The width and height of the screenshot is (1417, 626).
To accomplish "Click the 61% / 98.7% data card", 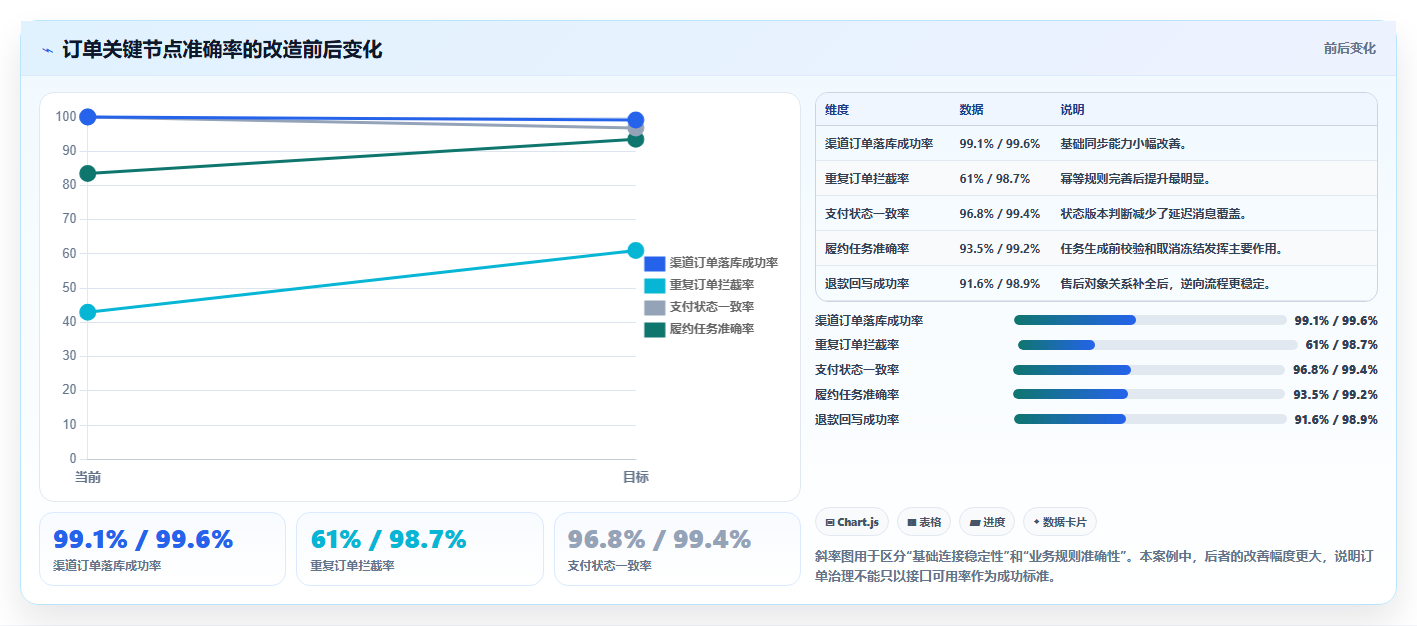I will [x=420, y=549].
